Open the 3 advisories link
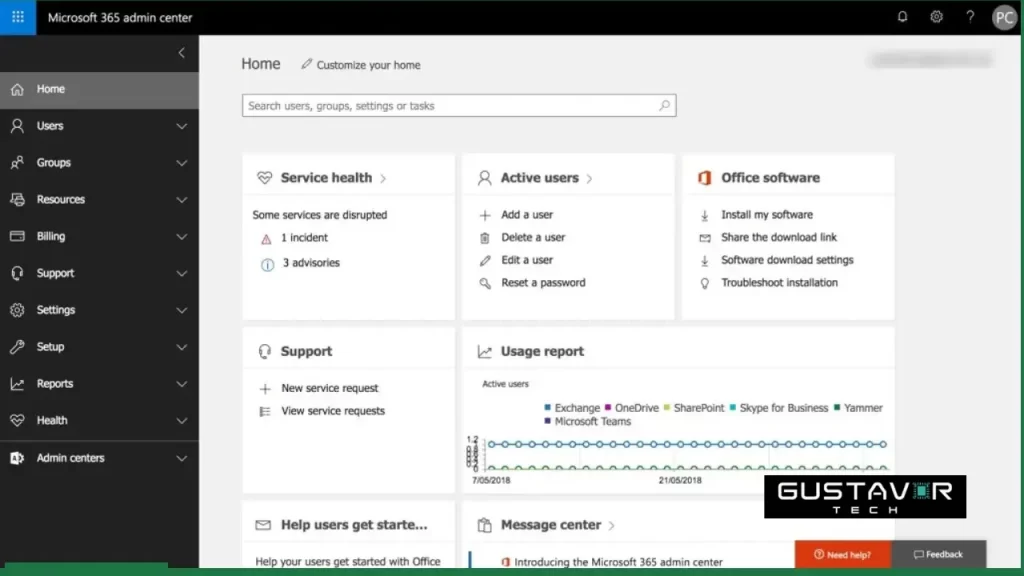1024x576 pixels. [311, 263]
